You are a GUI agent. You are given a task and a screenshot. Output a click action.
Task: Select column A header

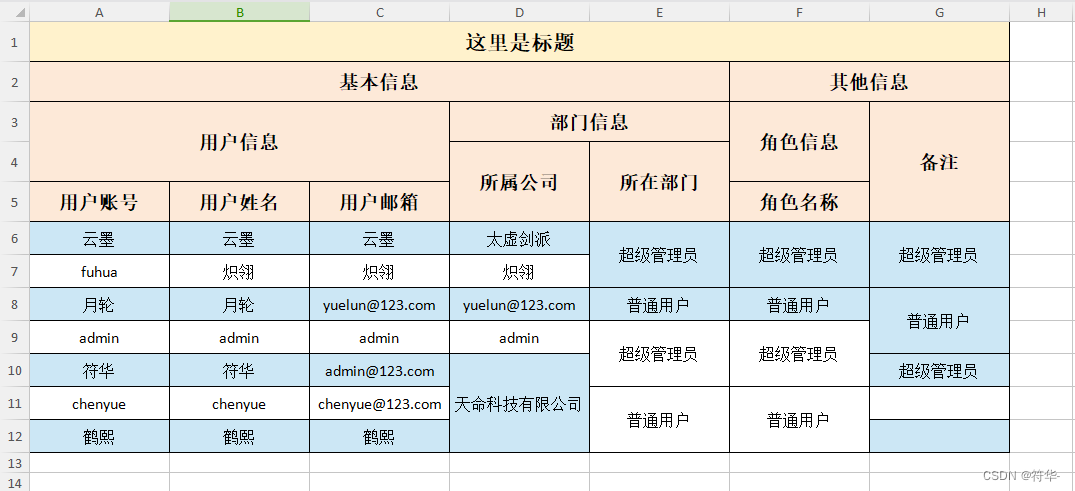tap(99, 12)
